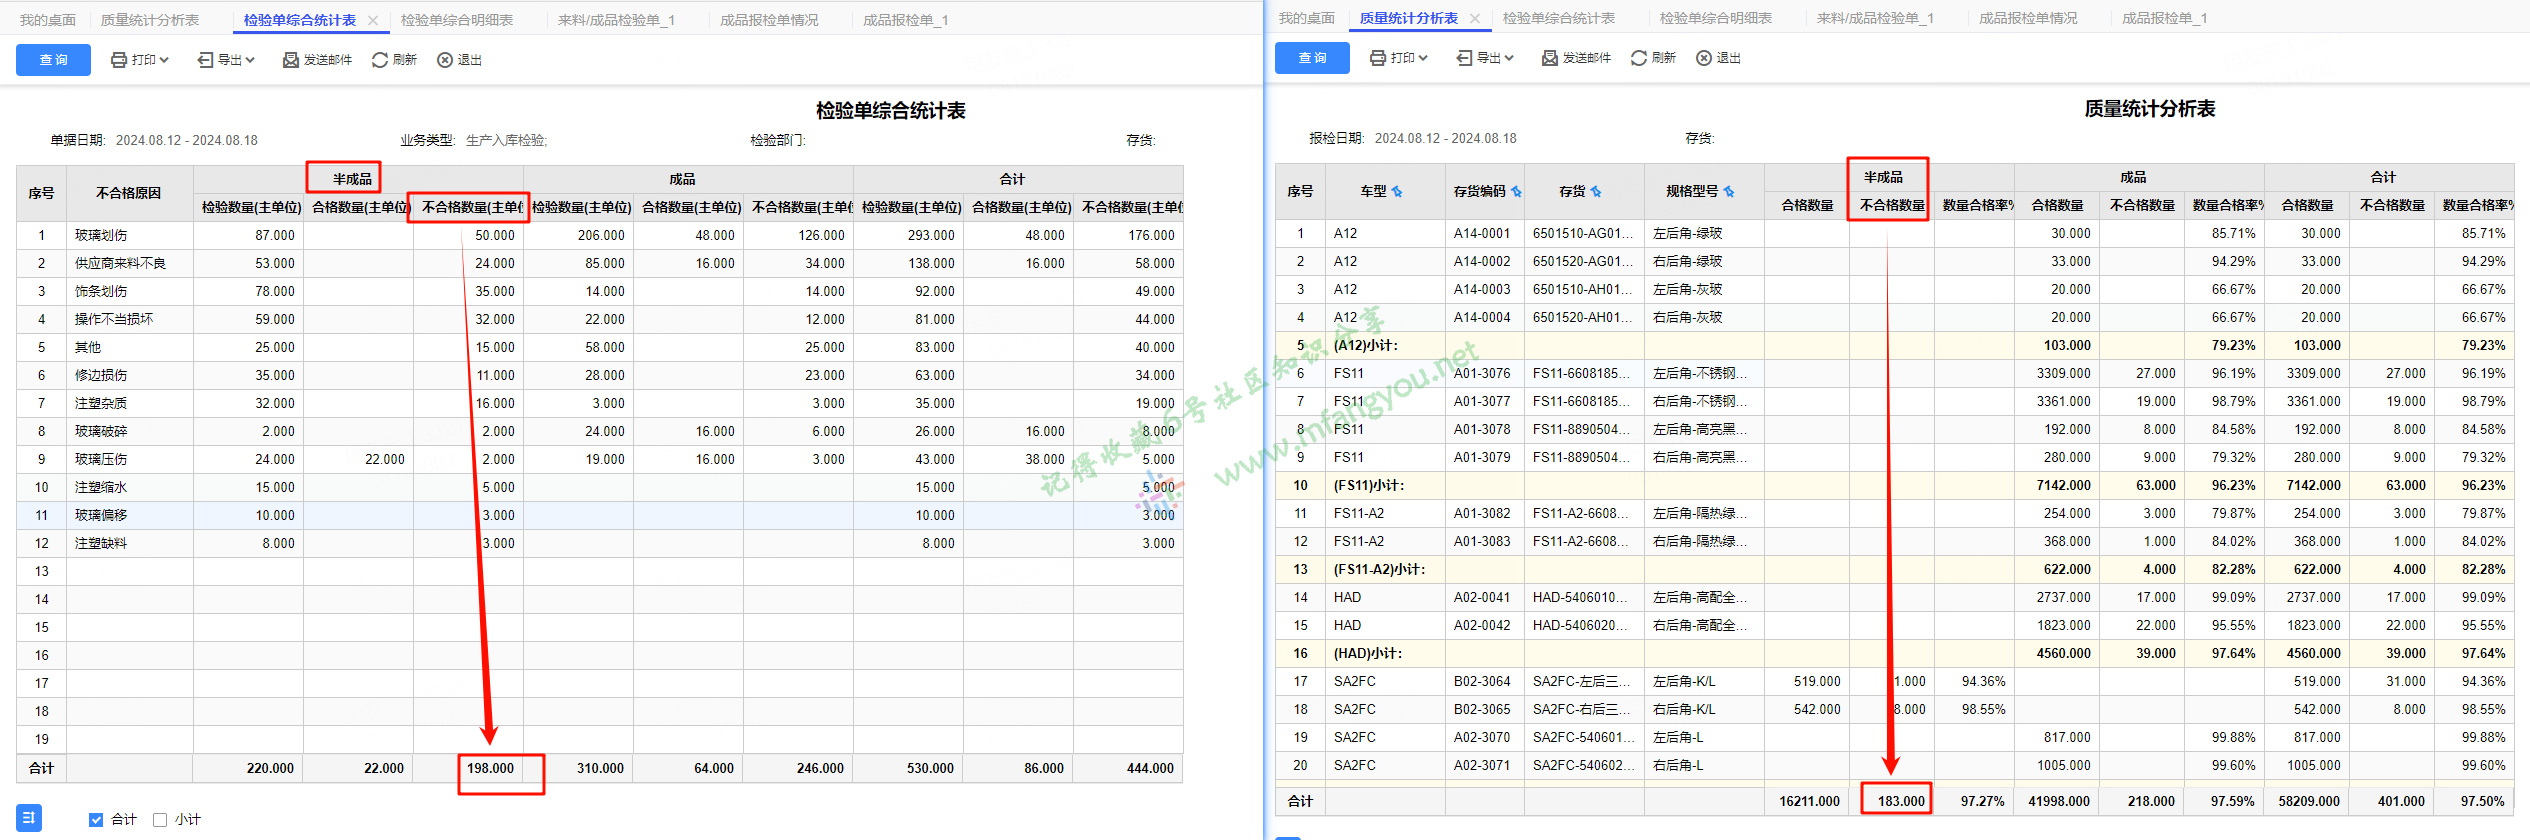Open 打印 dropdown in right window toolbar
This screenshot has height=840, width=2530.
coord(1399,58)
